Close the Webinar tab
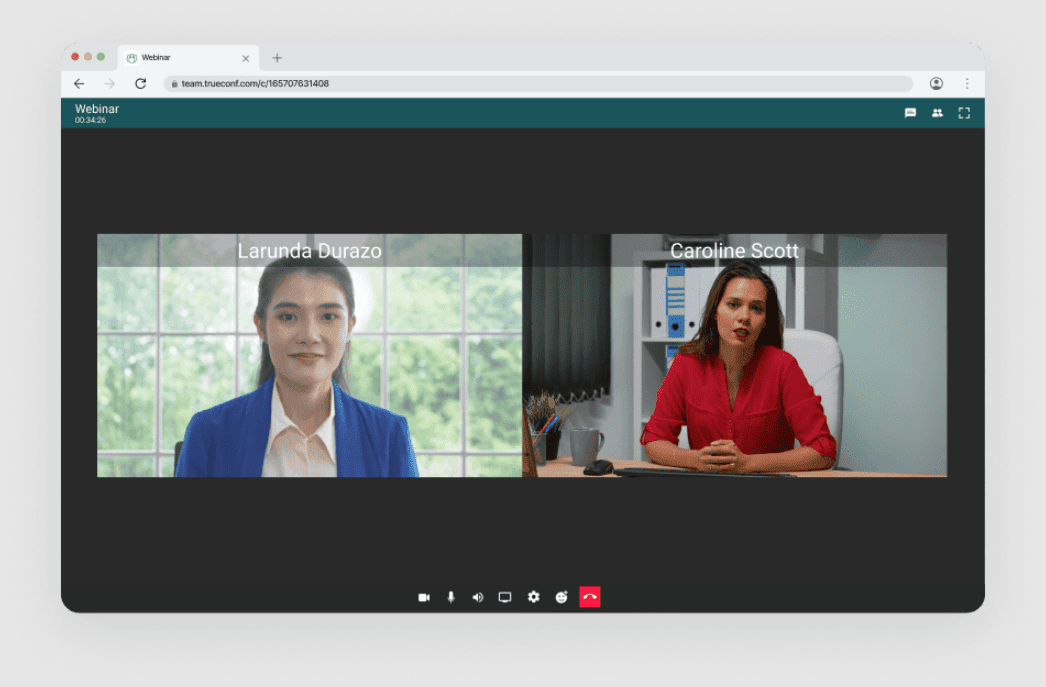The height and width of the screenshot is (687, 1046). (x=245, y=58)
